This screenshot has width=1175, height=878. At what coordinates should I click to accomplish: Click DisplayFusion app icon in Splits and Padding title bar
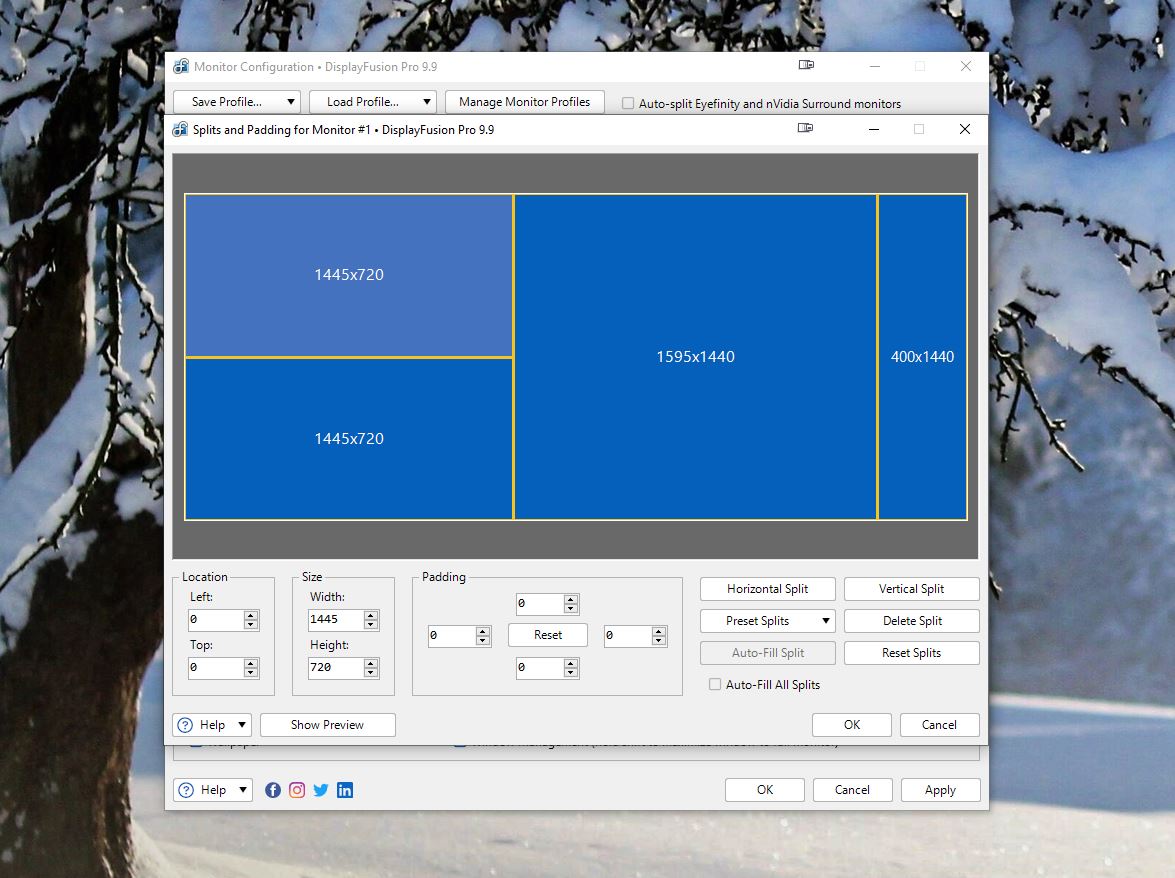click(x=181, y=129)
